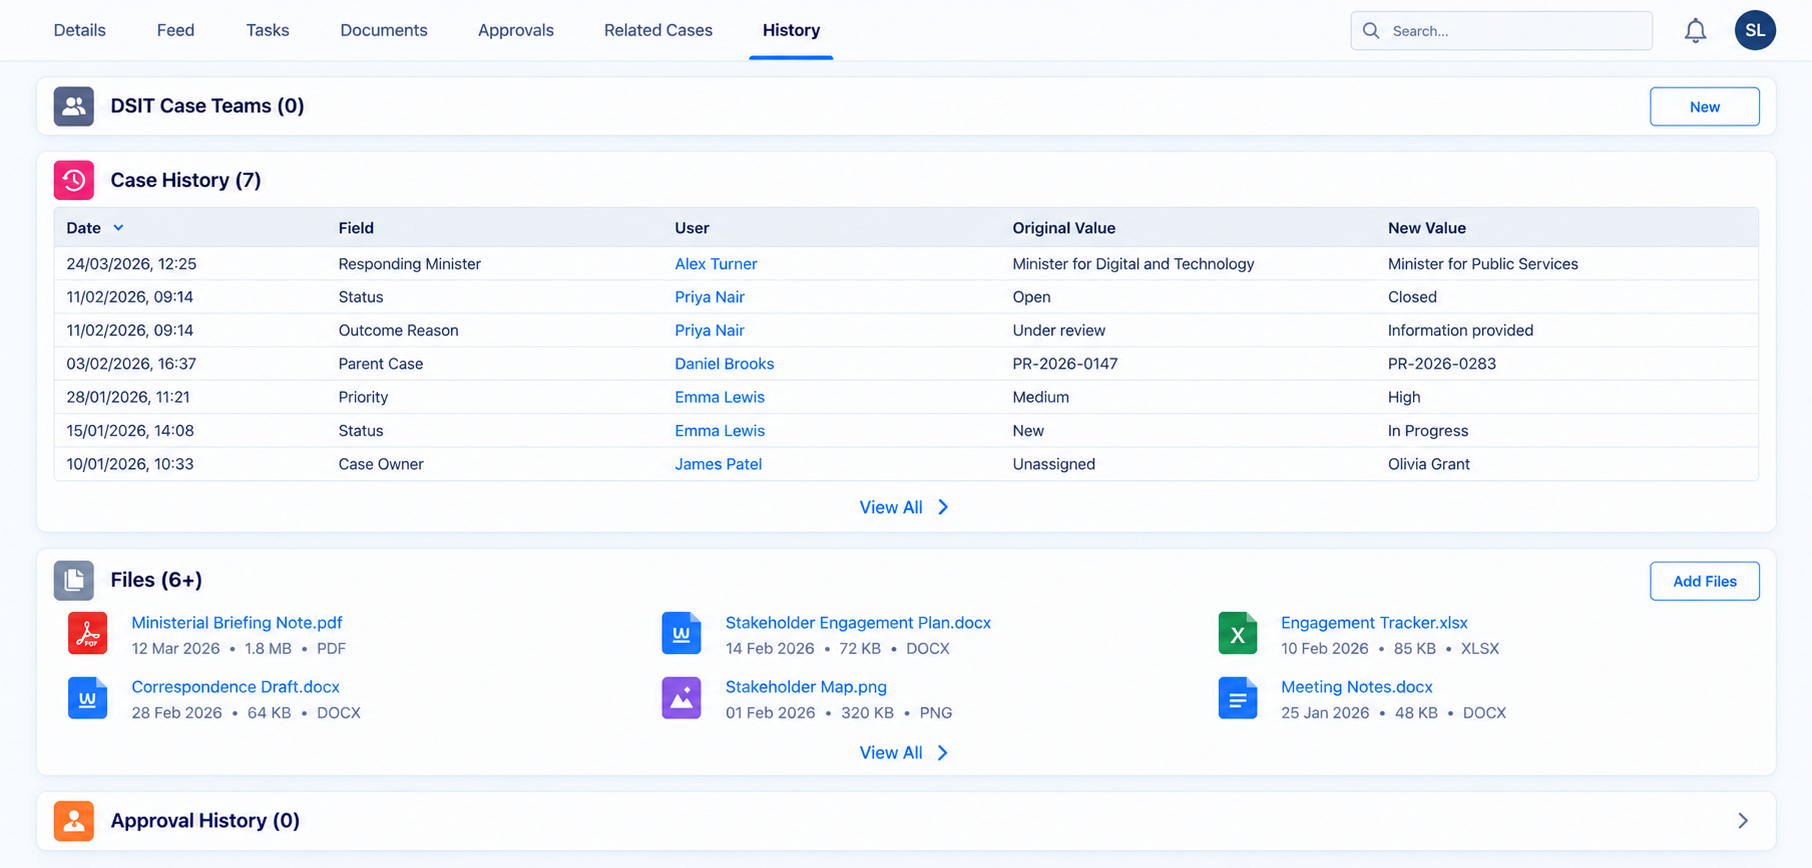
Task: Click into the Search input field
Action: pyautogui.click(x=1501, y=31)
